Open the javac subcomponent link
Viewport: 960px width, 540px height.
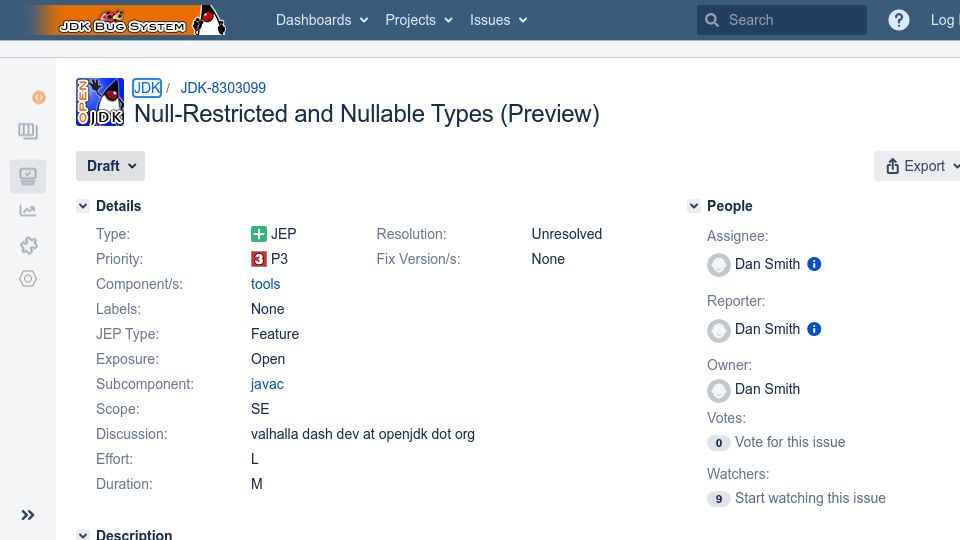267,384
